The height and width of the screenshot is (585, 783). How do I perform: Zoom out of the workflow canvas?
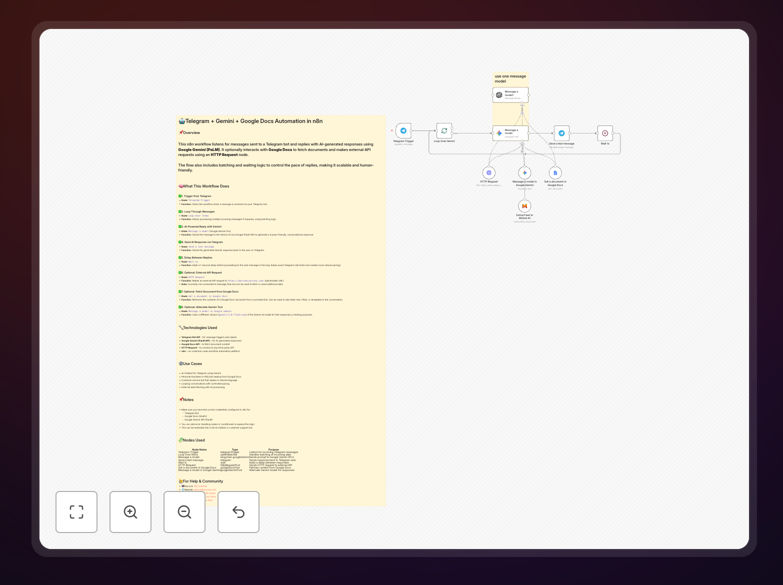pos(184,512)
